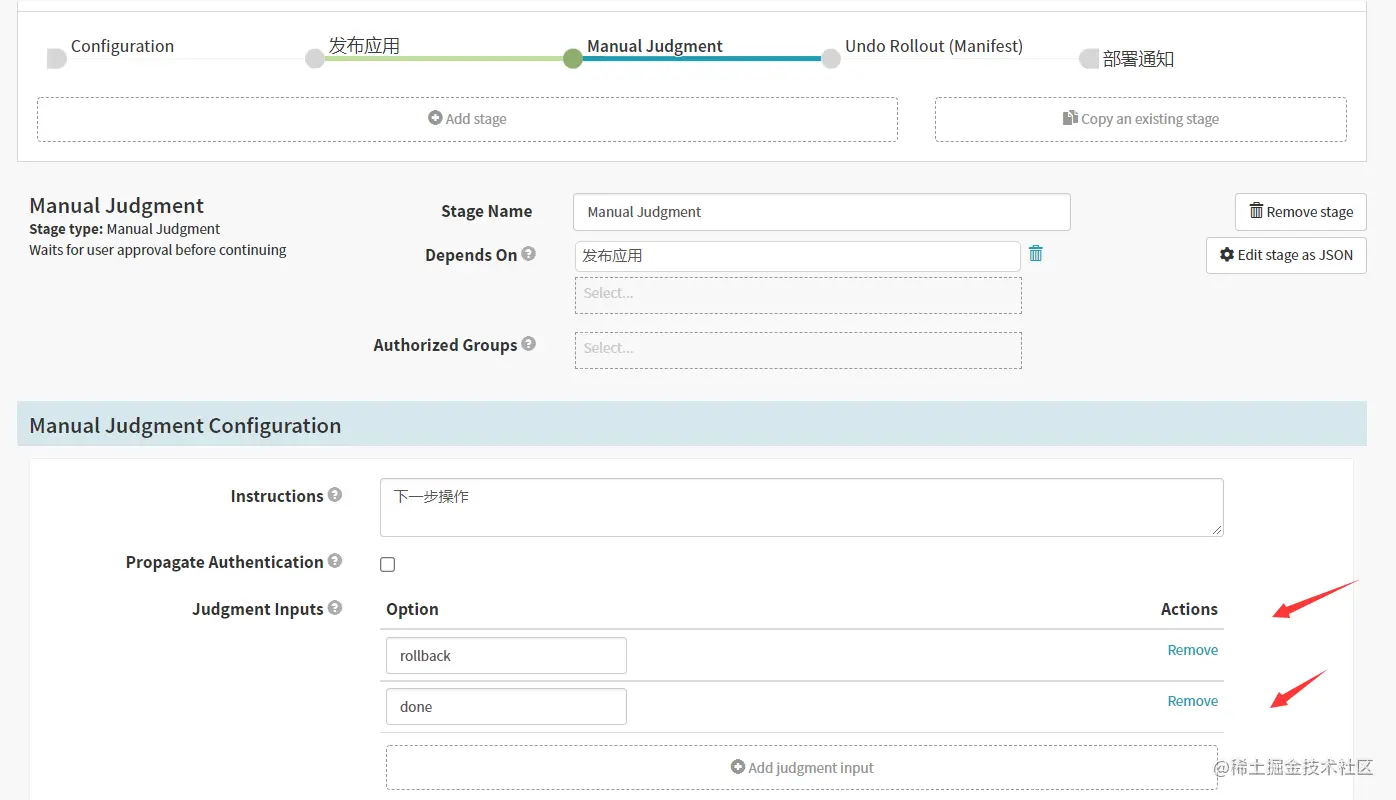The width and height of the screenshot is (1396, 800).
Task: Select the Undo Rollout (Manifest) stage node
Action: point(830,59)
